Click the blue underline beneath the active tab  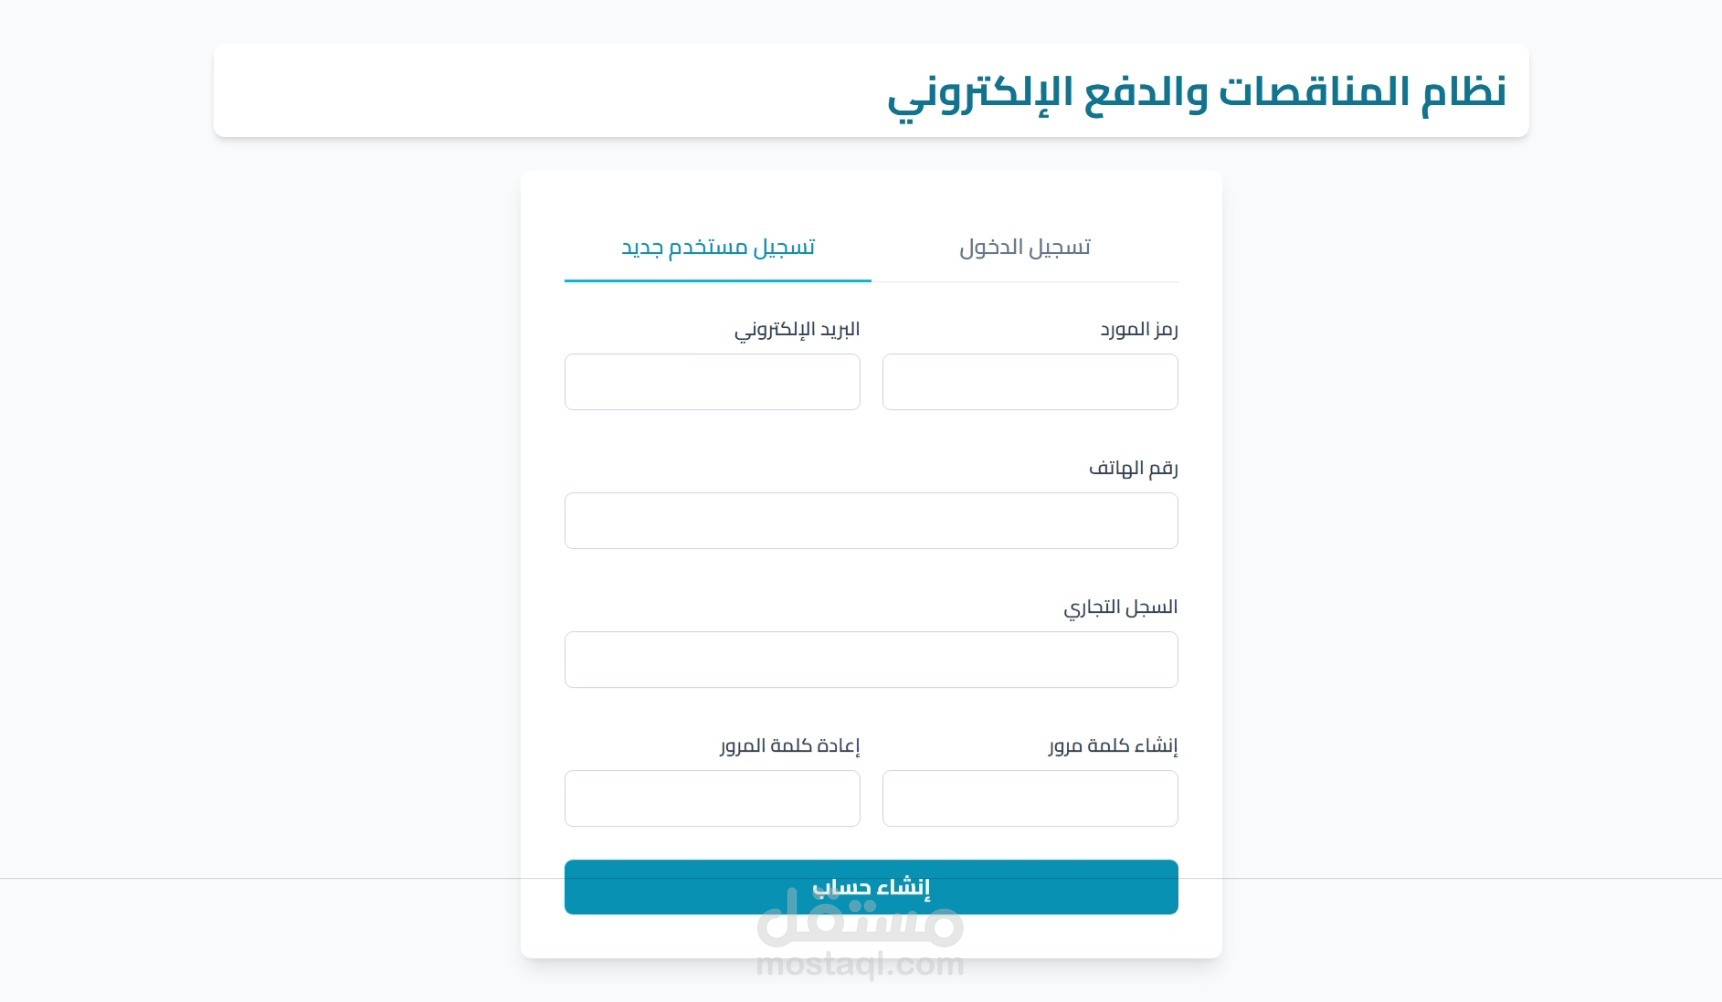(x=718, y=281)
